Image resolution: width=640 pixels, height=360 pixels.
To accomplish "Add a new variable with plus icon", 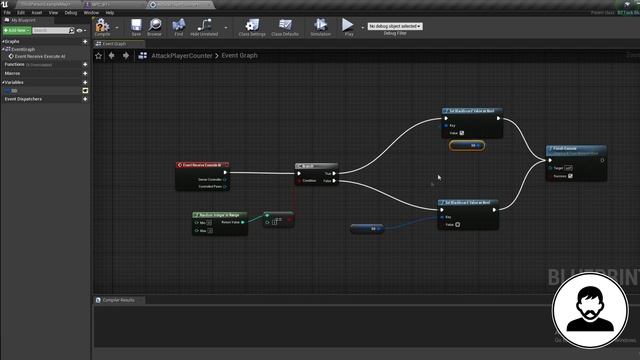I will (x=85, y=82).
